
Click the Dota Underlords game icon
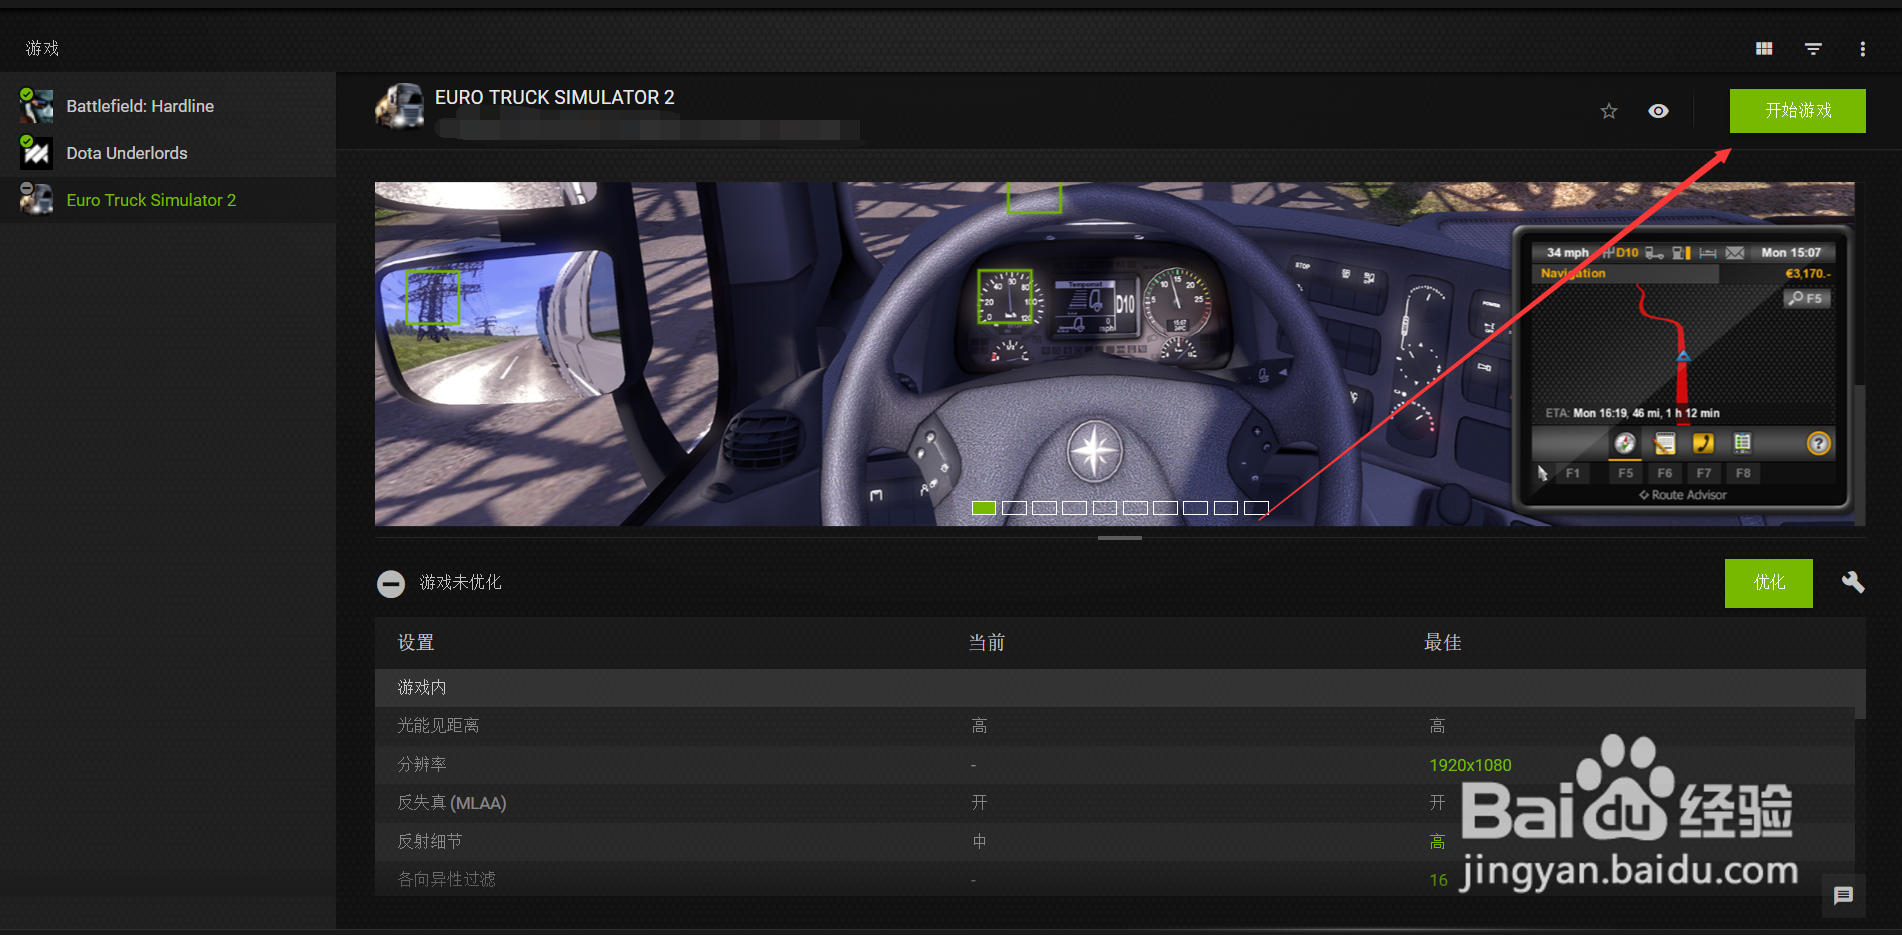36,152
